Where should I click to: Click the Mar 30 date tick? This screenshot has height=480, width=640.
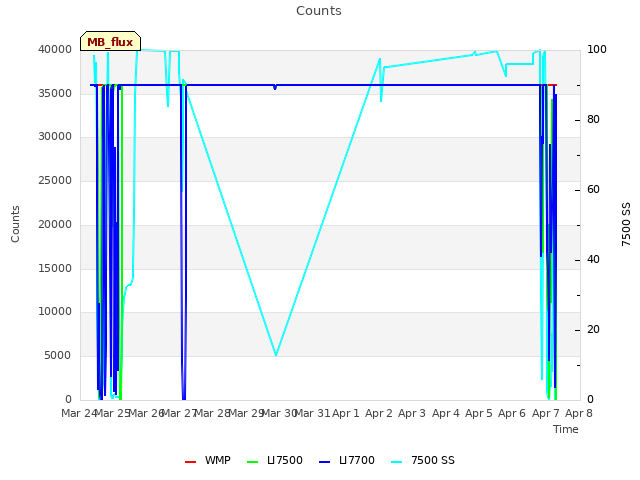tap(279, 413)
